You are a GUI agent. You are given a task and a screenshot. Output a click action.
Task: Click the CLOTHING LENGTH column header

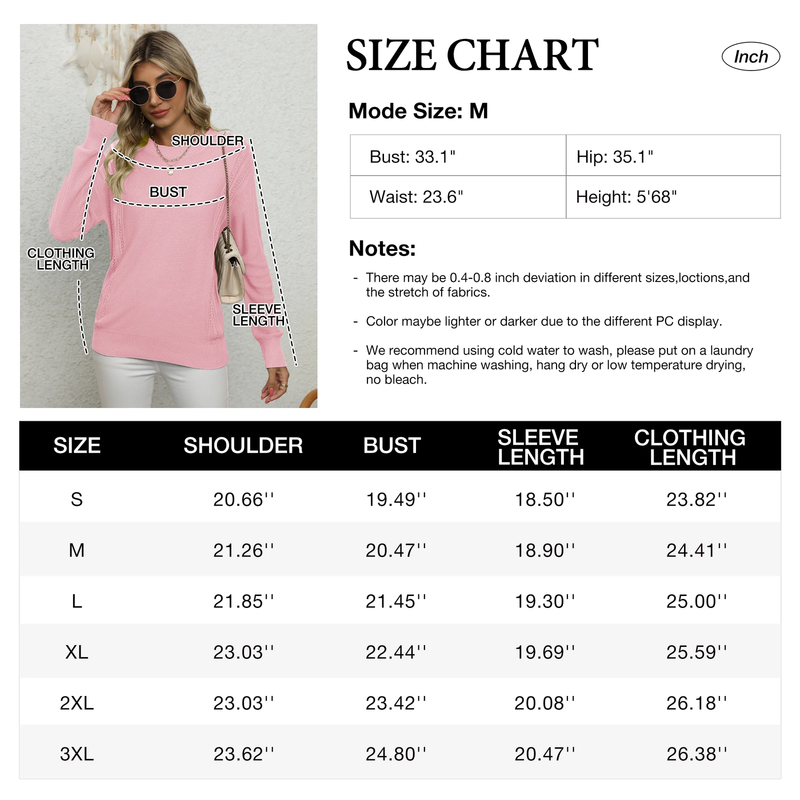690,447
